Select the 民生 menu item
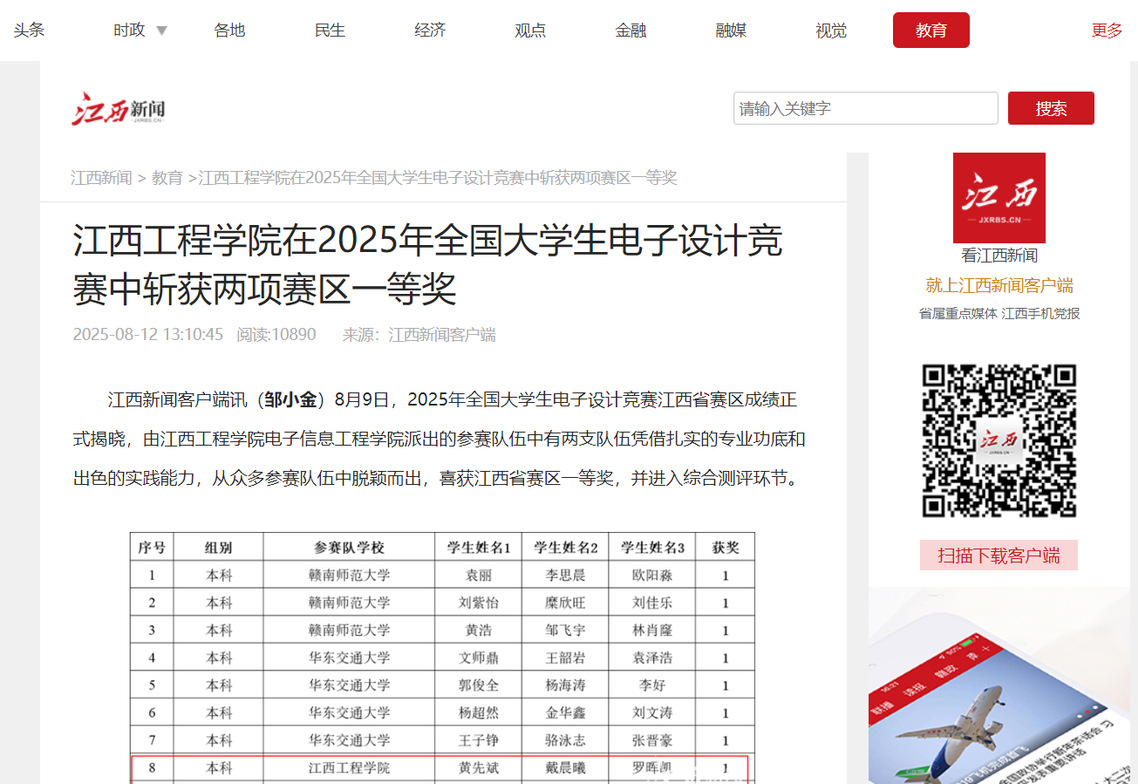The width and height of the screenshot is (1138, 784). pos(329,30)
